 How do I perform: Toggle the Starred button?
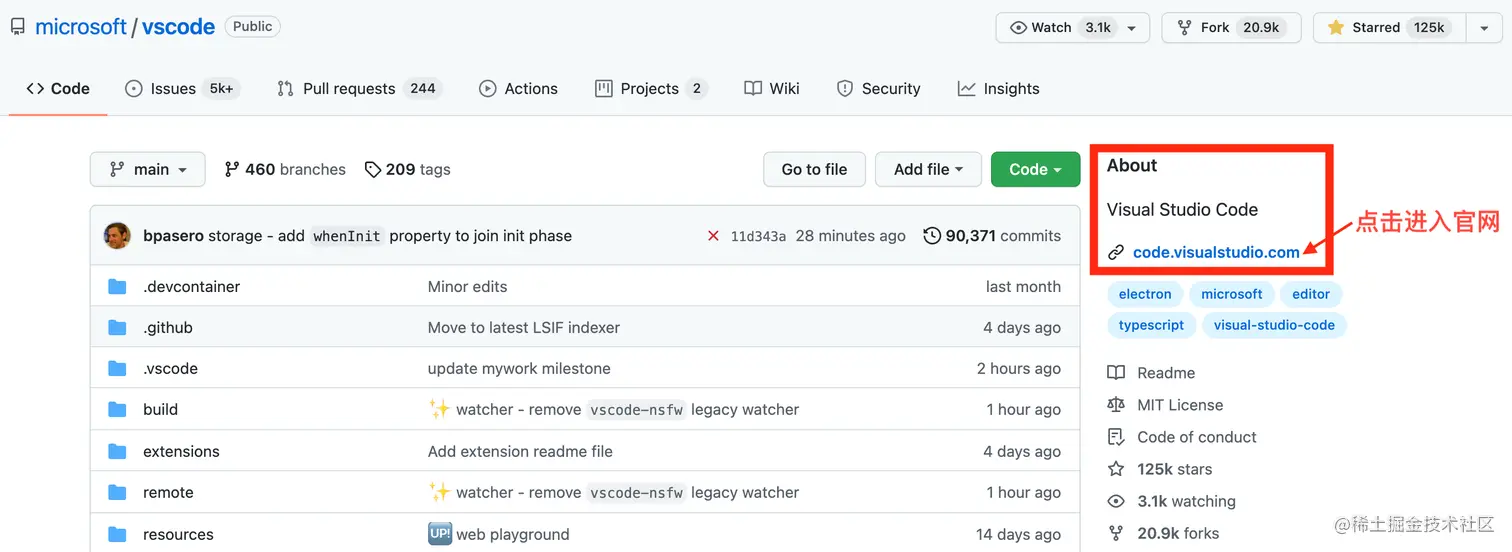point(1388,28)
